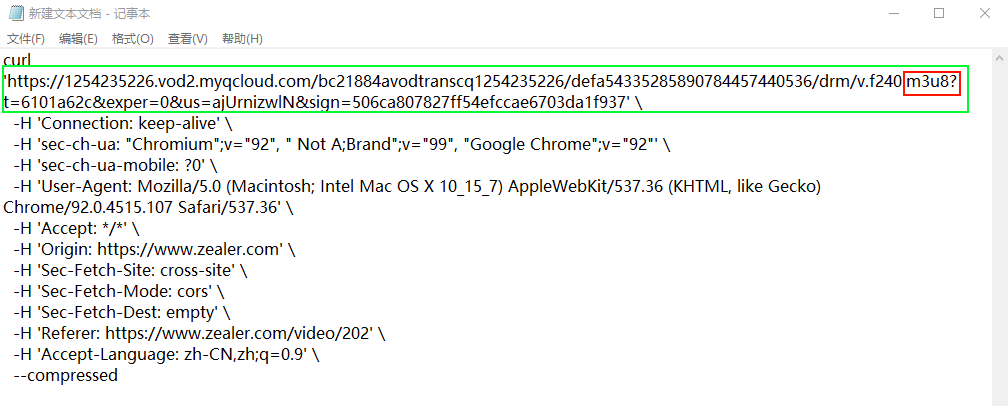Open the 帮助(H) menu
The image size is (1008, 406).
coord(242,39)
